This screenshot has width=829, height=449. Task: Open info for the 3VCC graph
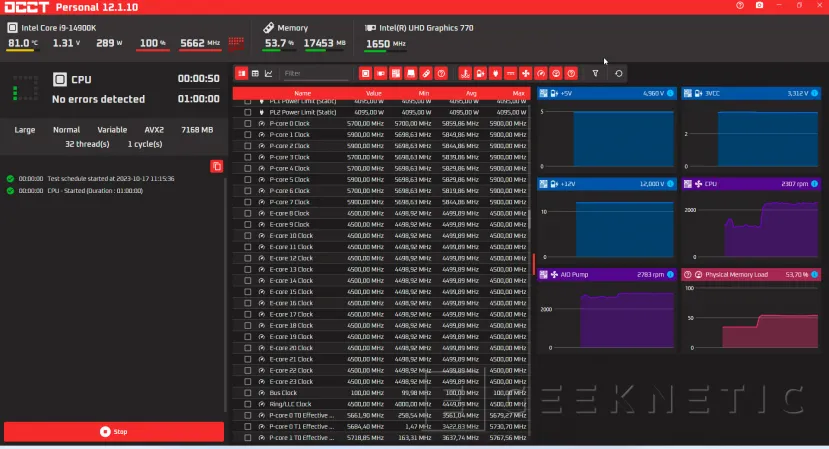[815, 93]
